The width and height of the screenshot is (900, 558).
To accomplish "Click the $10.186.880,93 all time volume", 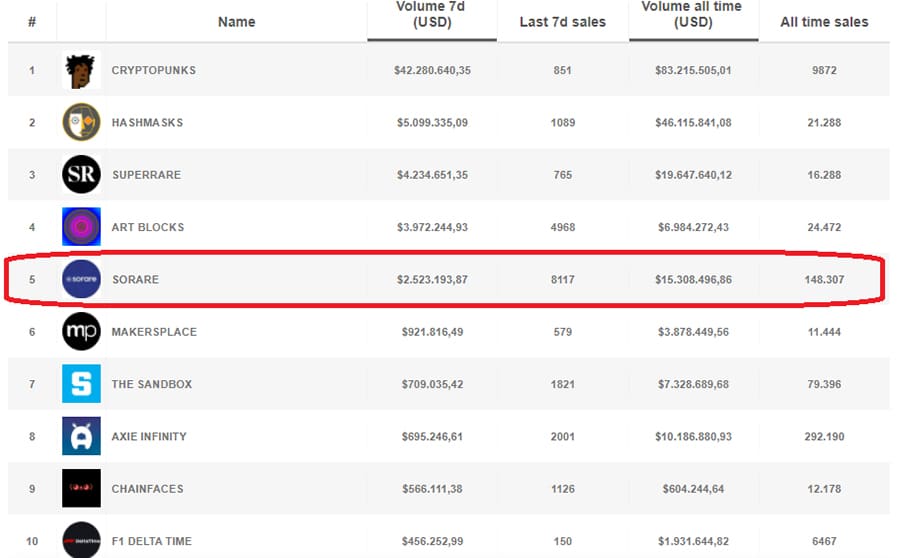I will pos(693,436).
